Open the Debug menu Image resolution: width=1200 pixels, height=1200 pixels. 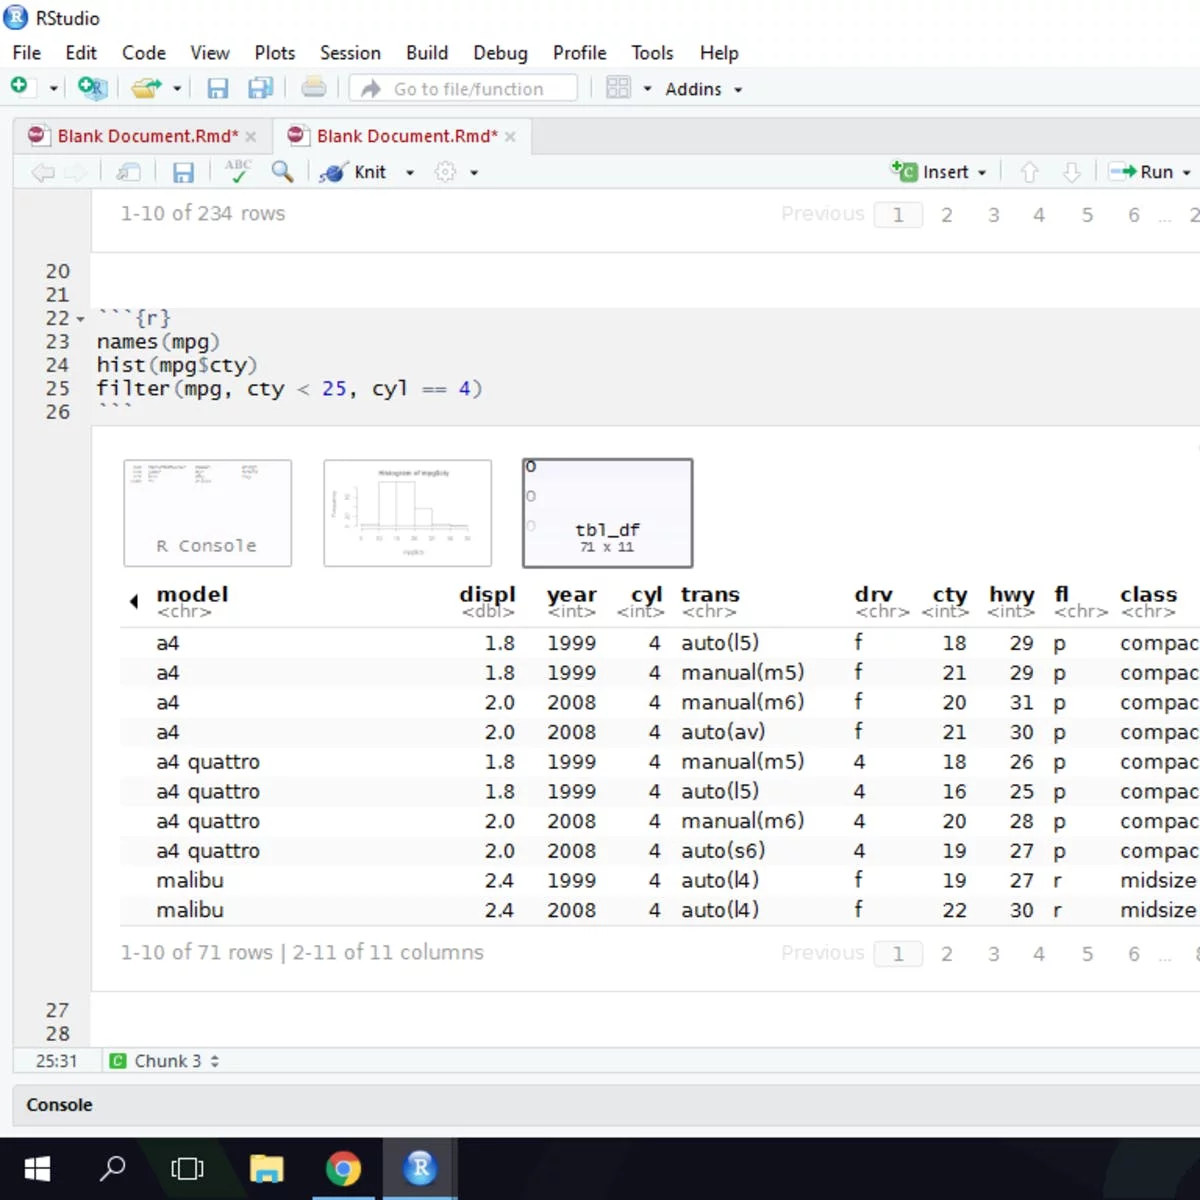[500, 53]
